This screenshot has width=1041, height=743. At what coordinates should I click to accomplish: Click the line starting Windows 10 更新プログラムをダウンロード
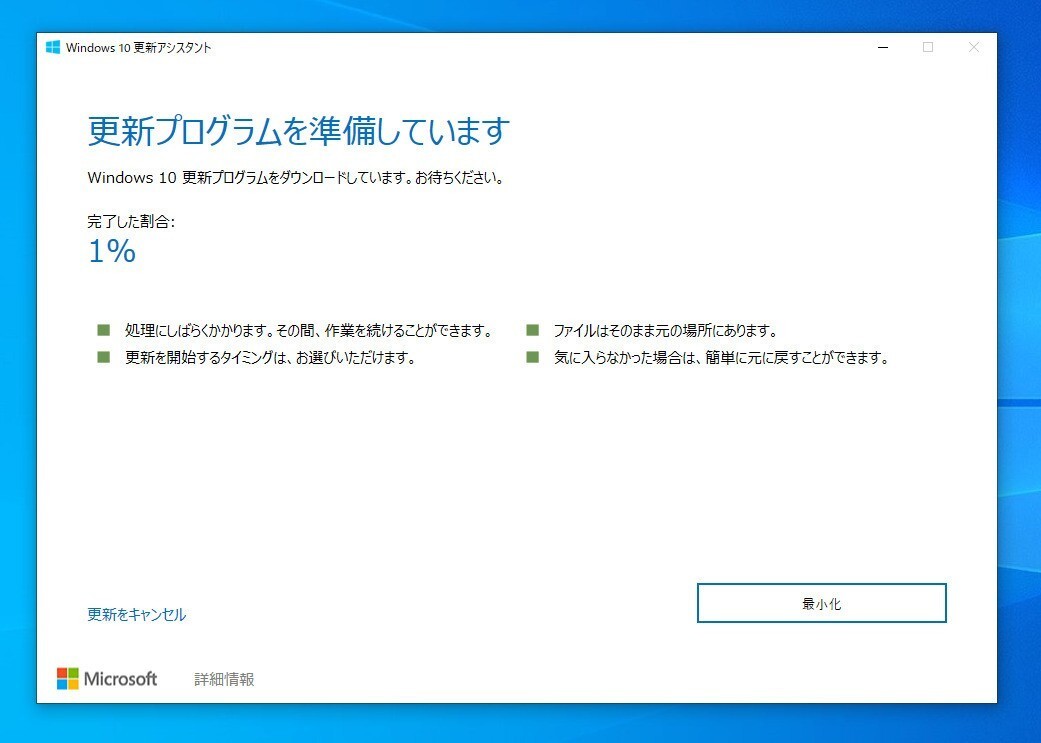(x=295, y=177)
